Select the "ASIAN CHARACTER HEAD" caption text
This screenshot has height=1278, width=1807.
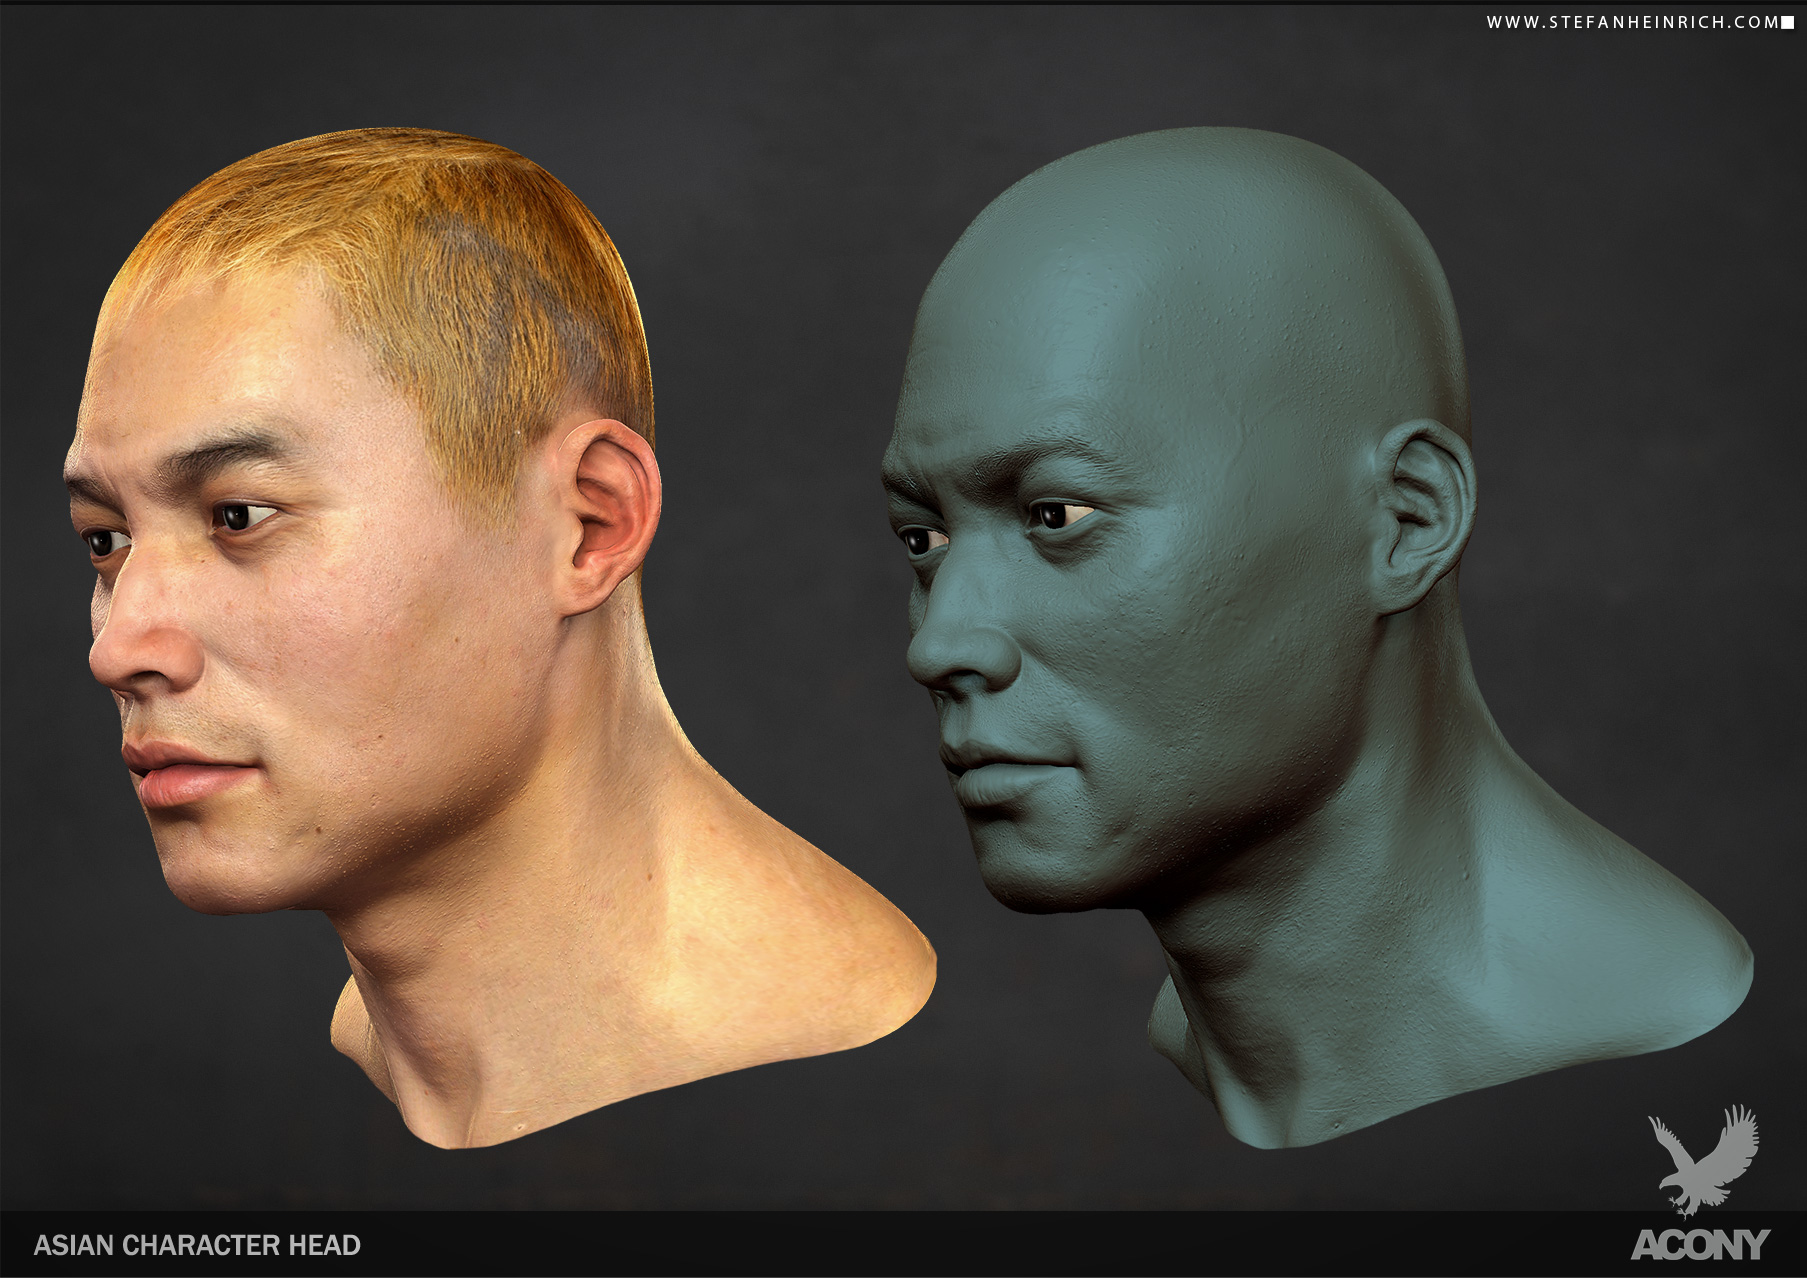pos(197,1245)
